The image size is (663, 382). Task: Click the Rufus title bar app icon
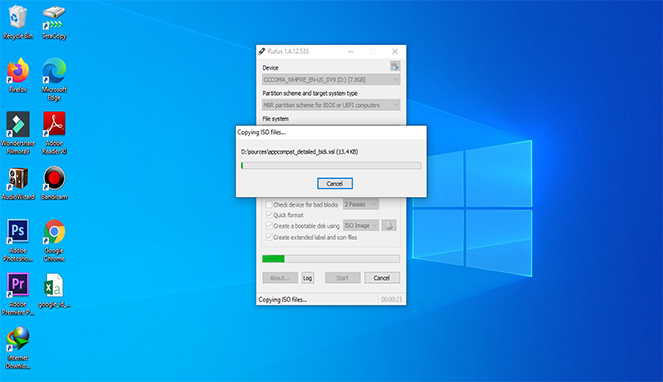[x=262, y=51]
